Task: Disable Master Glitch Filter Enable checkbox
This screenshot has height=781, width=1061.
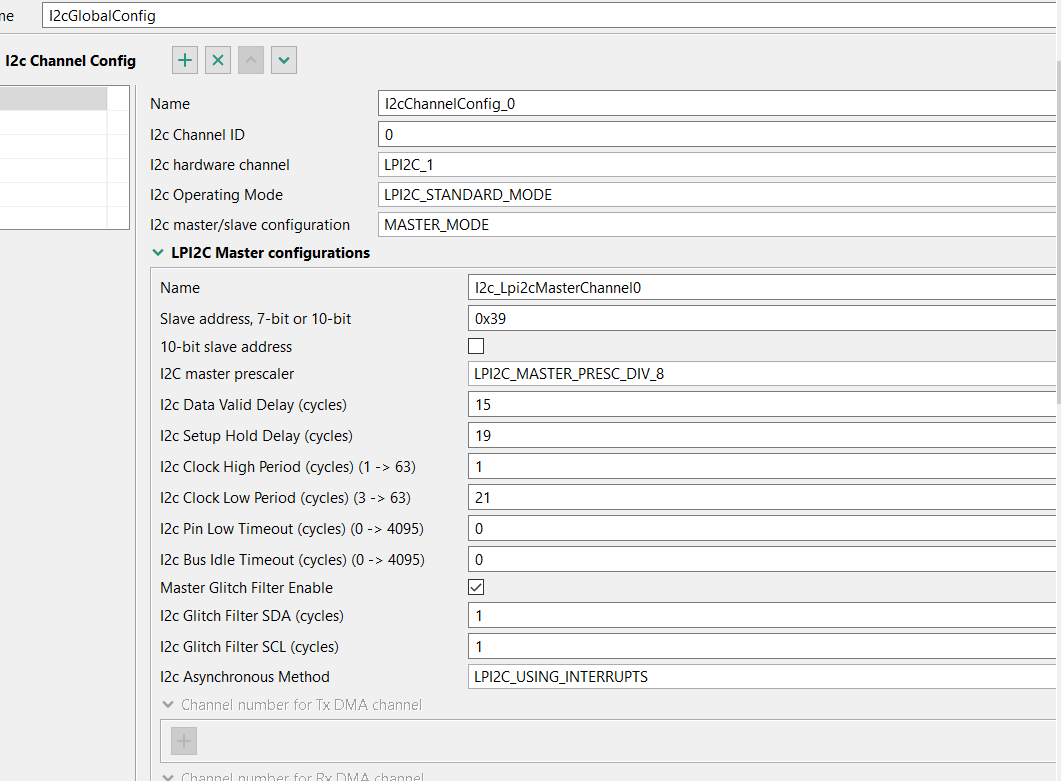Action: click(476, 587)
